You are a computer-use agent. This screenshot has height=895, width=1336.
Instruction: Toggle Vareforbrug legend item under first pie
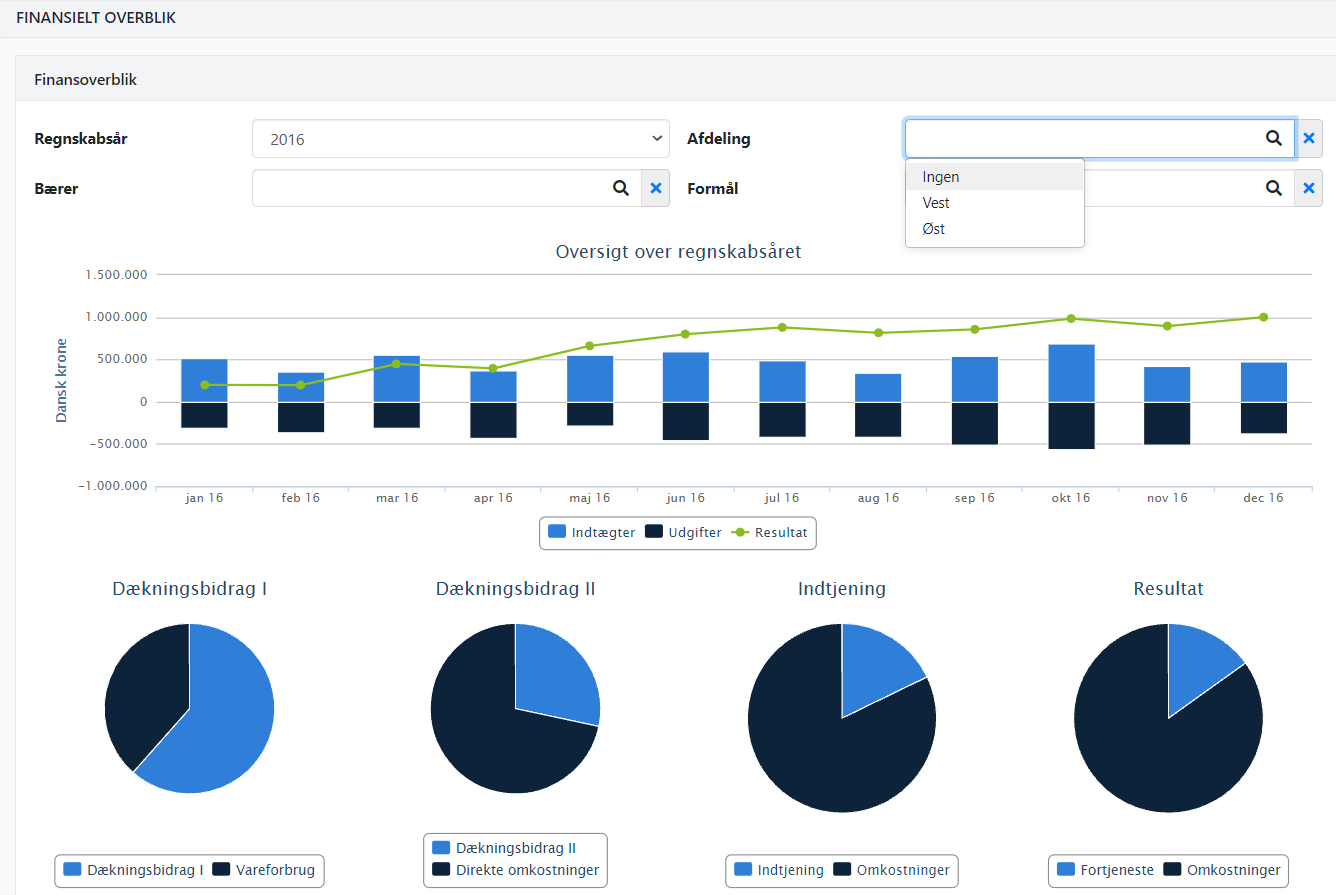pyautogui.click(x=264, y=870)
